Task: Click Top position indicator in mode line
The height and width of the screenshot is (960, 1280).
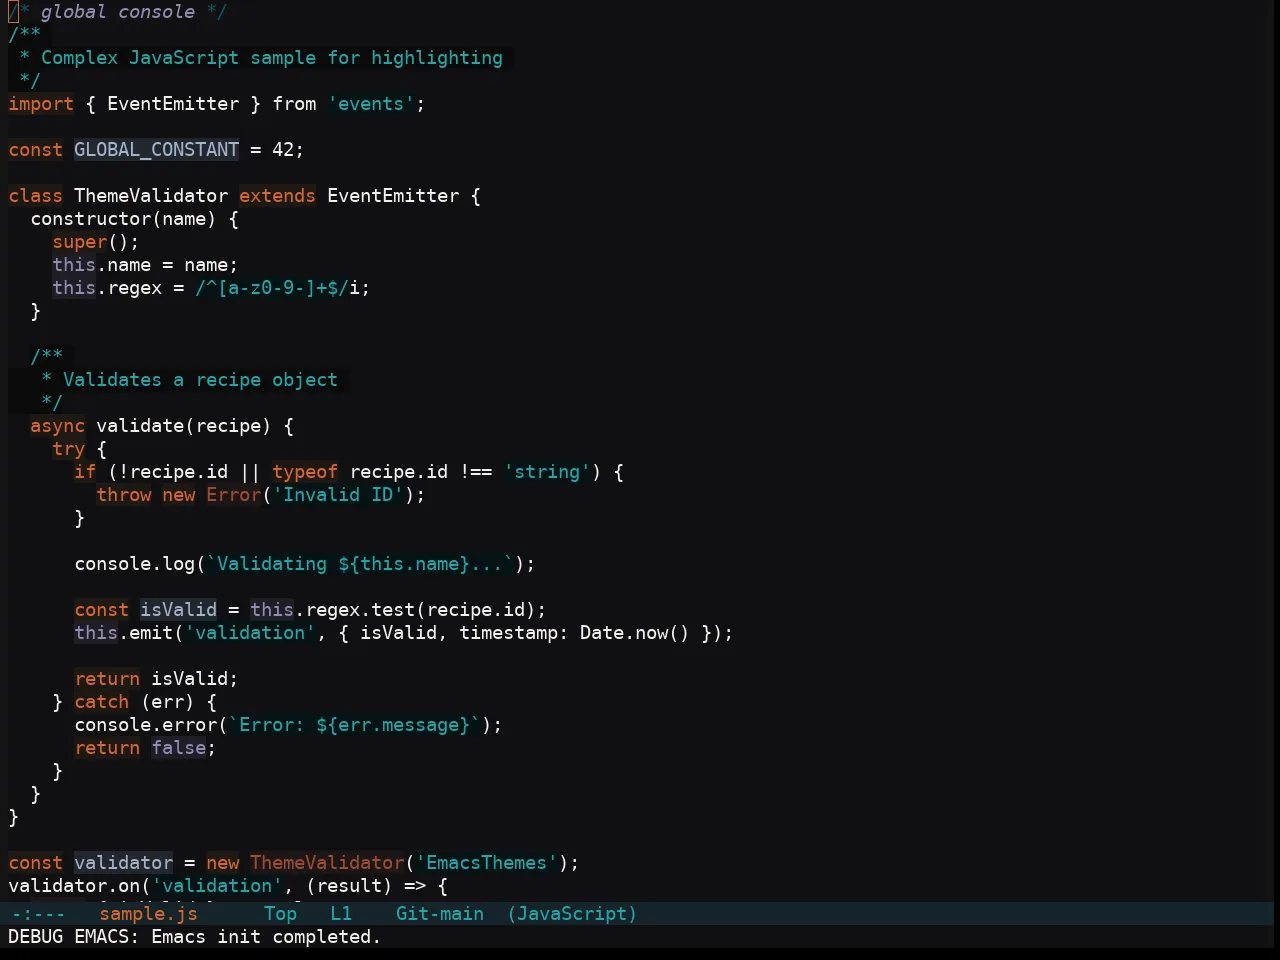Action: [280, 914]
